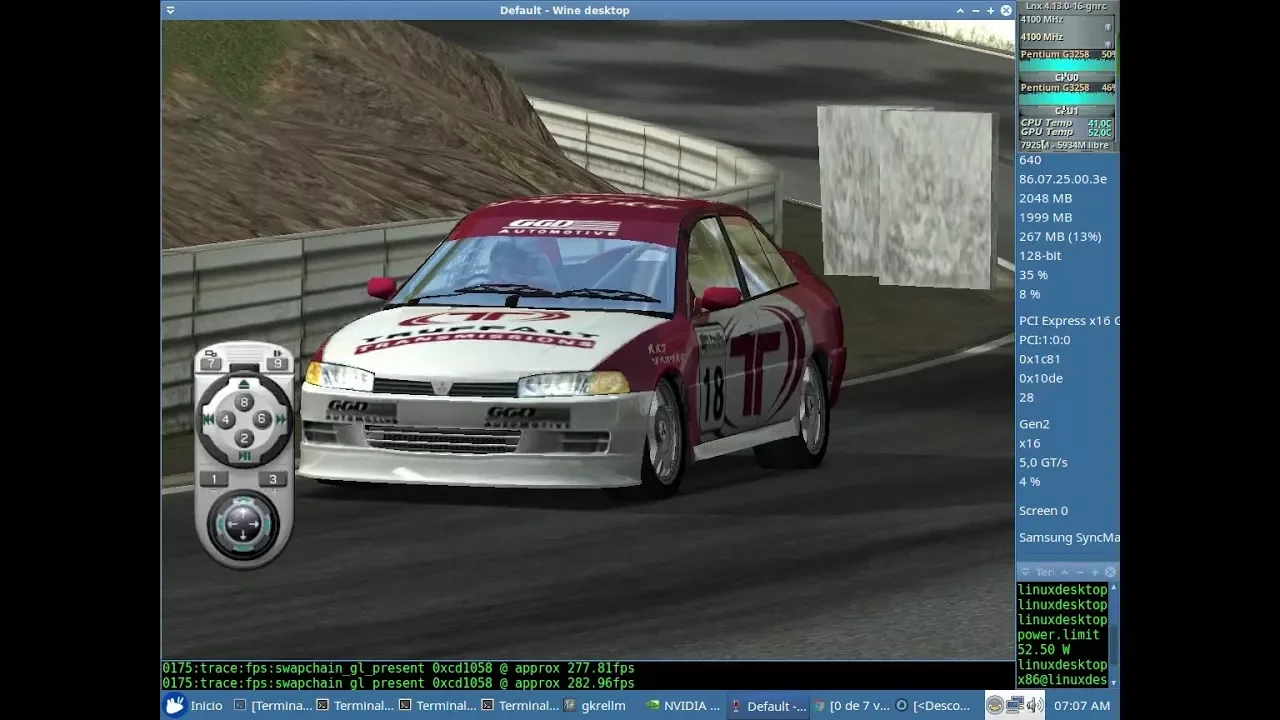The width and height of the screenshot is (1280, 720).
Task: Click the trace line showing 282.96fps
Action: click(x=398, y=683)
